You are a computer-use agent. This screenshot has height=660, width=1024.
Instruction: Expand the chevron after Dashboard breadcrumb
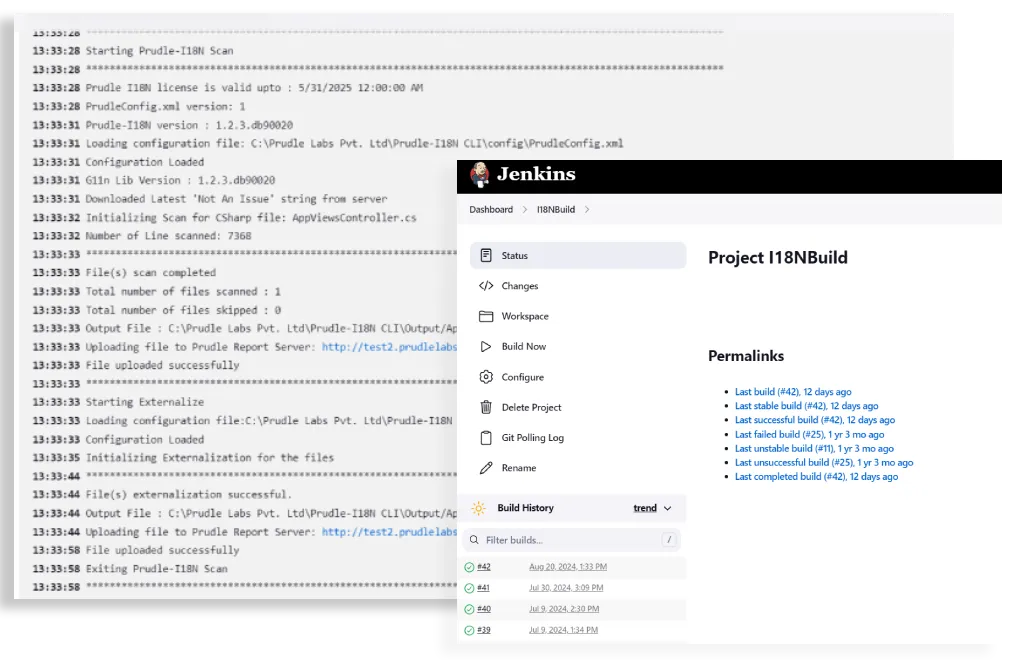(x=524, y=210)
